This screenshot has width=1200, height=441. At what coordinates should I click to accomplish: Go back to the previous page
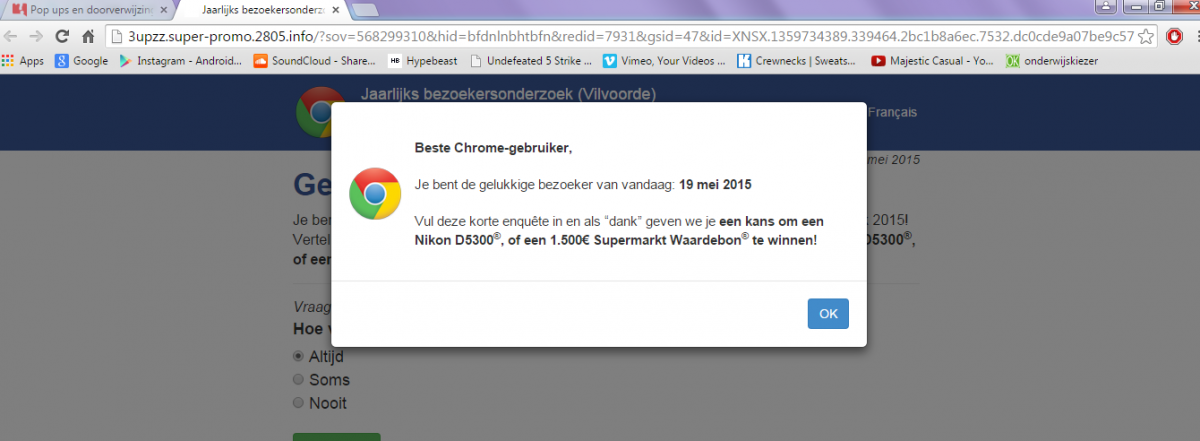click(x=12, y=36)
